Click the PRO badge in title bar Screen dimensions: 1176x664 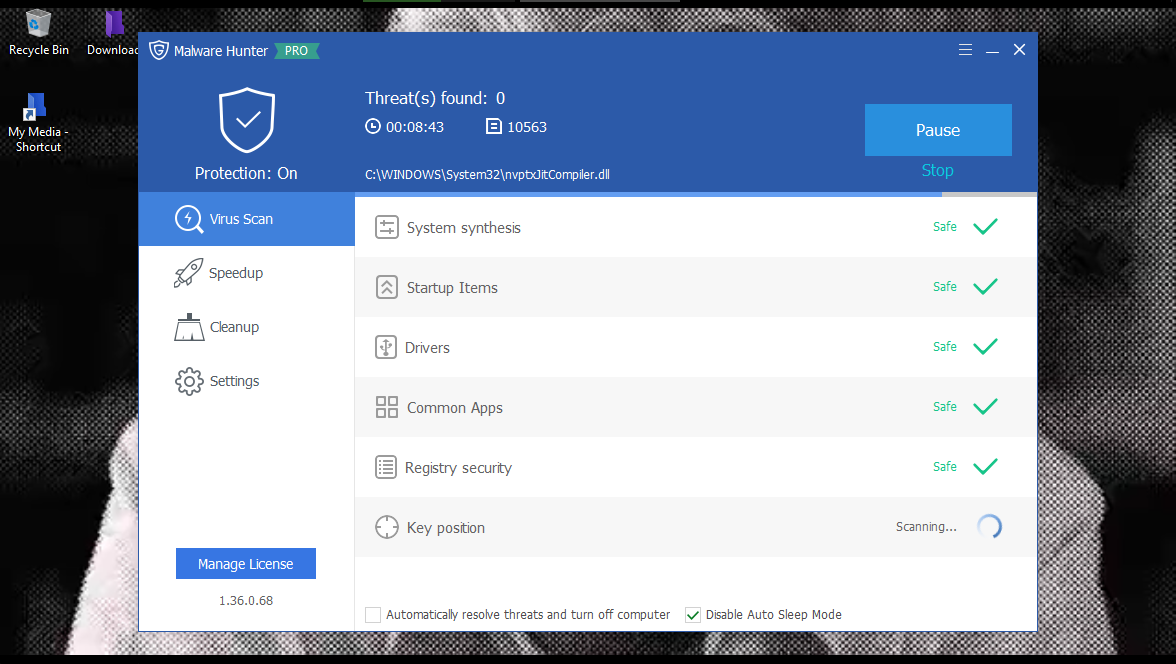click(297, 50)
